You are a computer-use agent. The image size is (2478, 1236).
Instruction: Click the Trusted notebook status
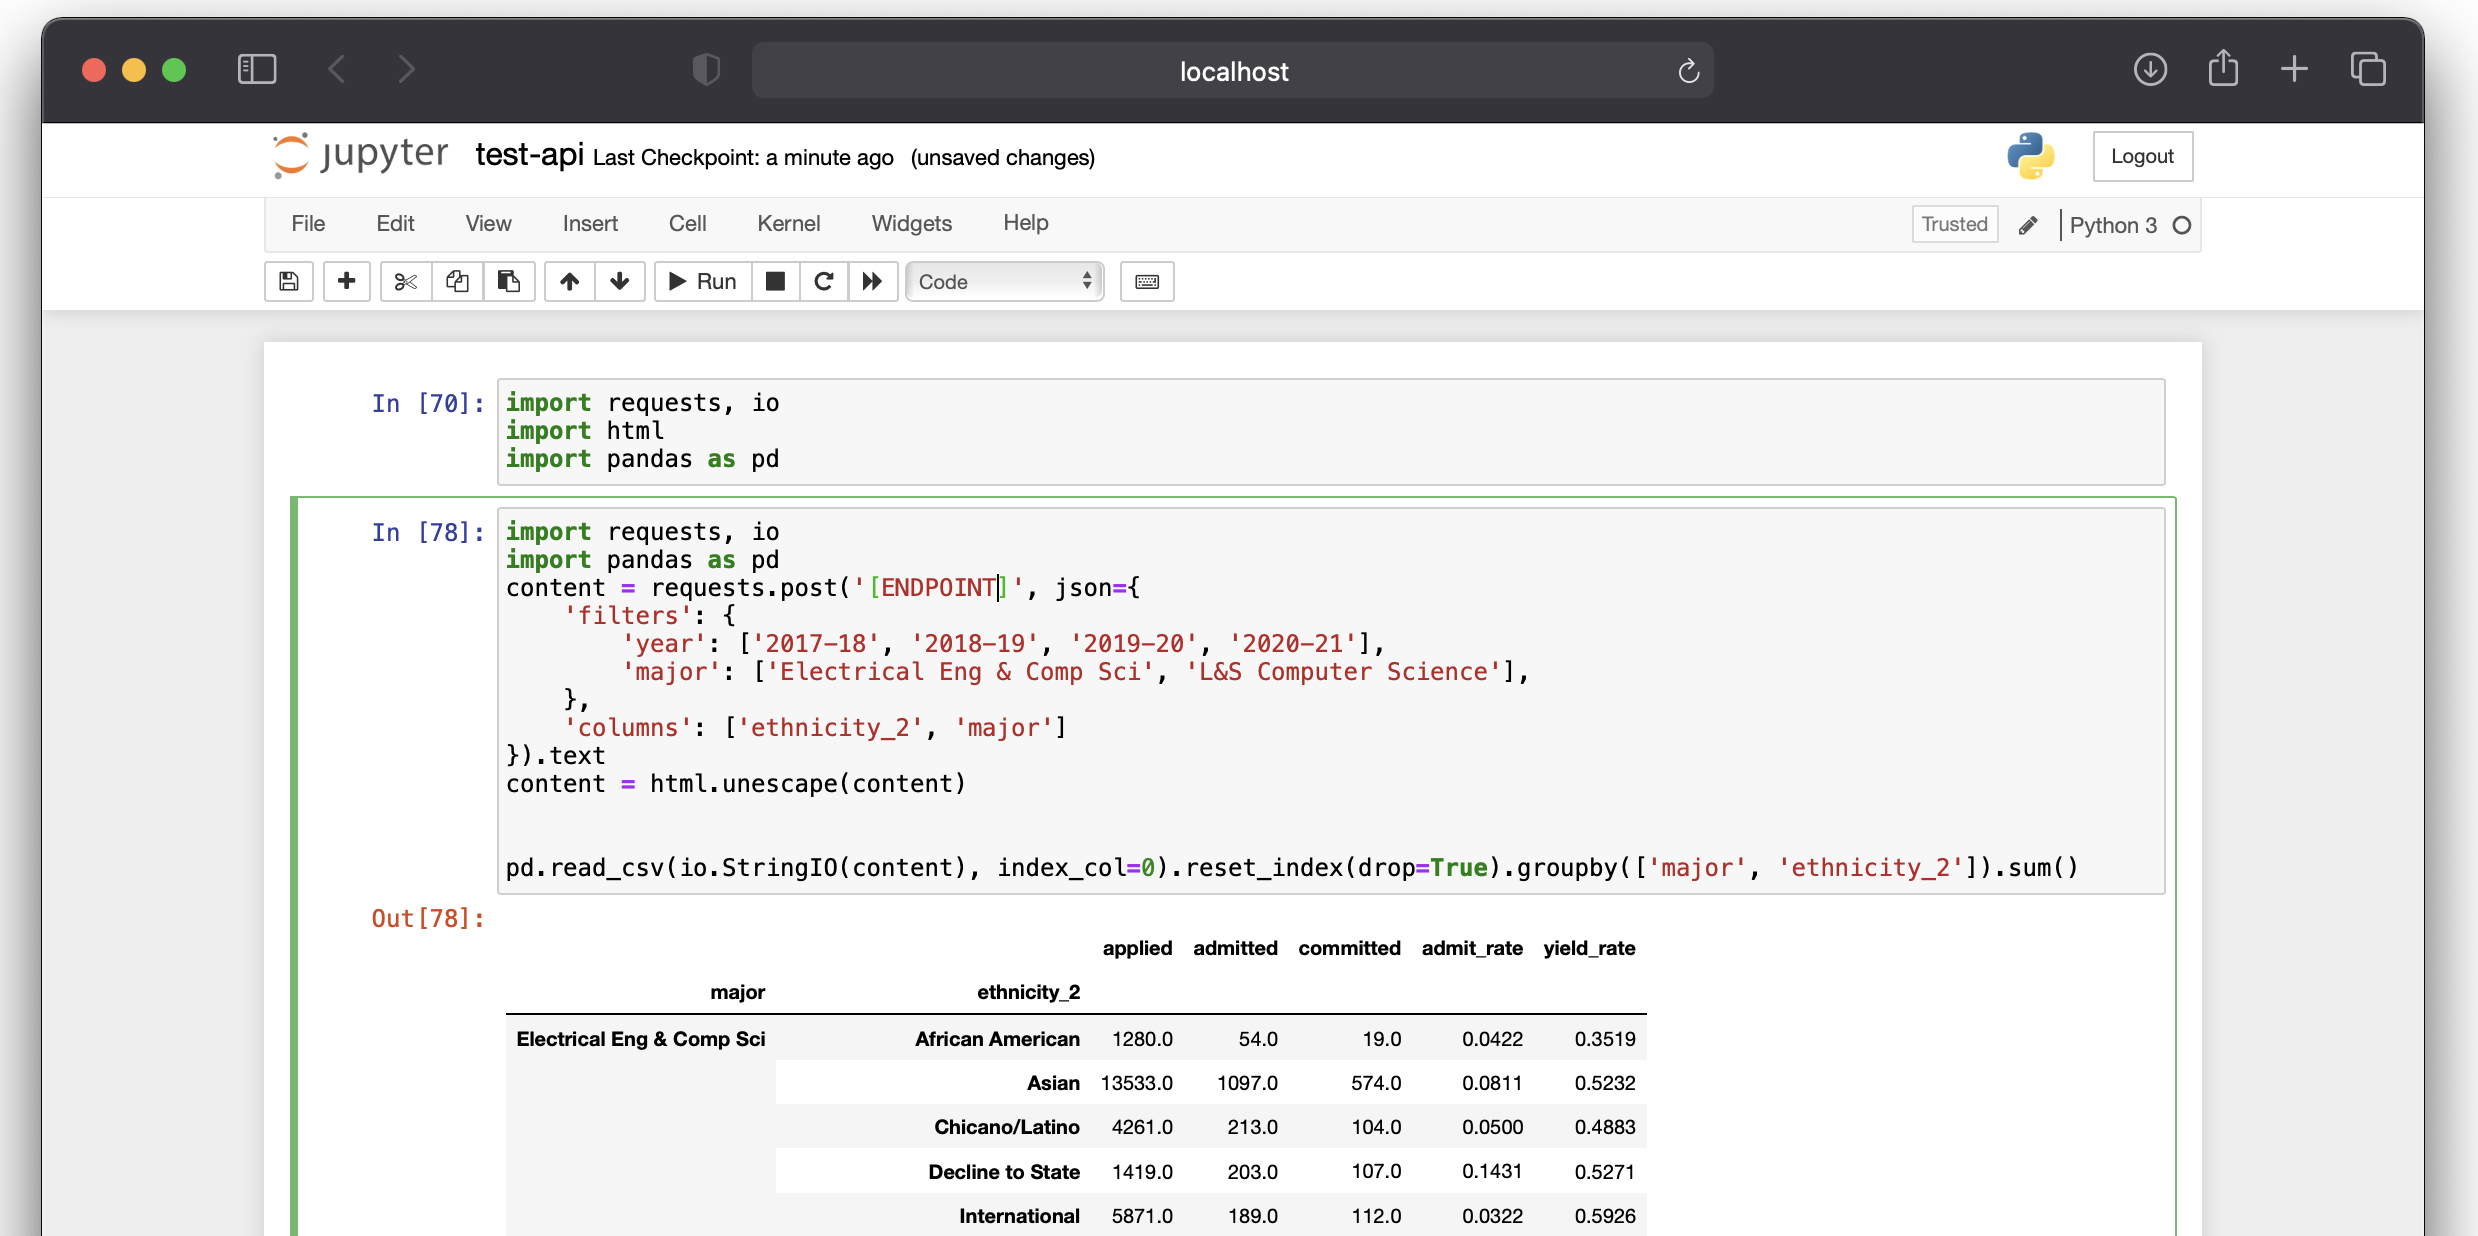1954,224
